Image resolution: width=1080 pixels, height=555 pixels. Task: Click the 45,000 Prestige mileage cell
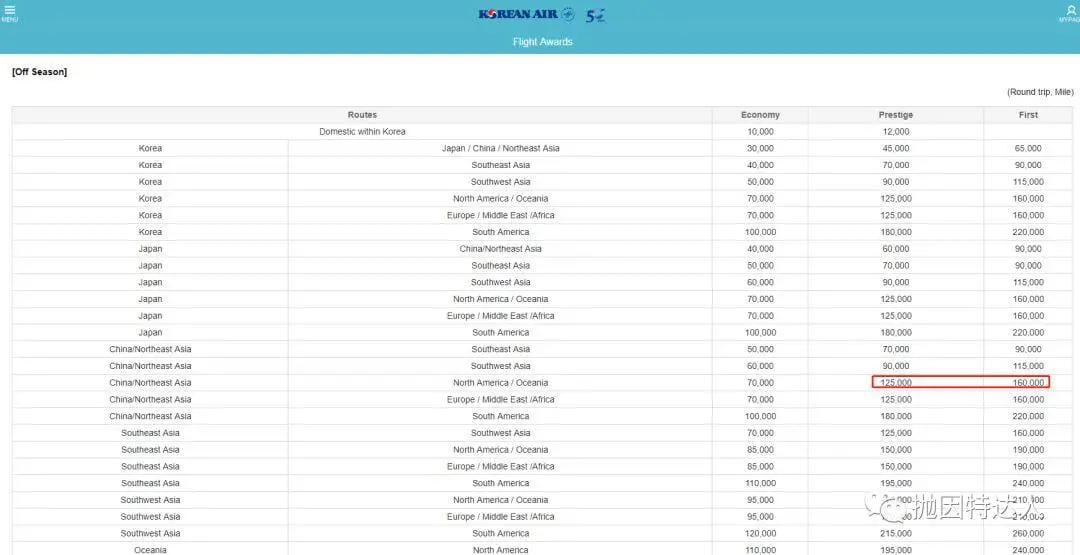coord(895,149)
